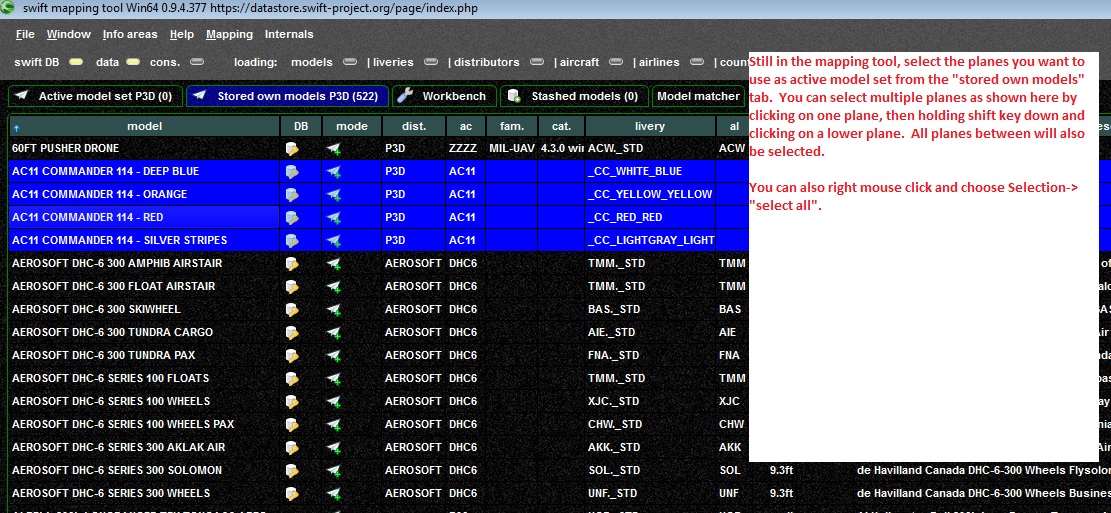
Task: Click mode icon for DHC-6 300 TUNDRA CARGO
Action: (x=334, y=332)
